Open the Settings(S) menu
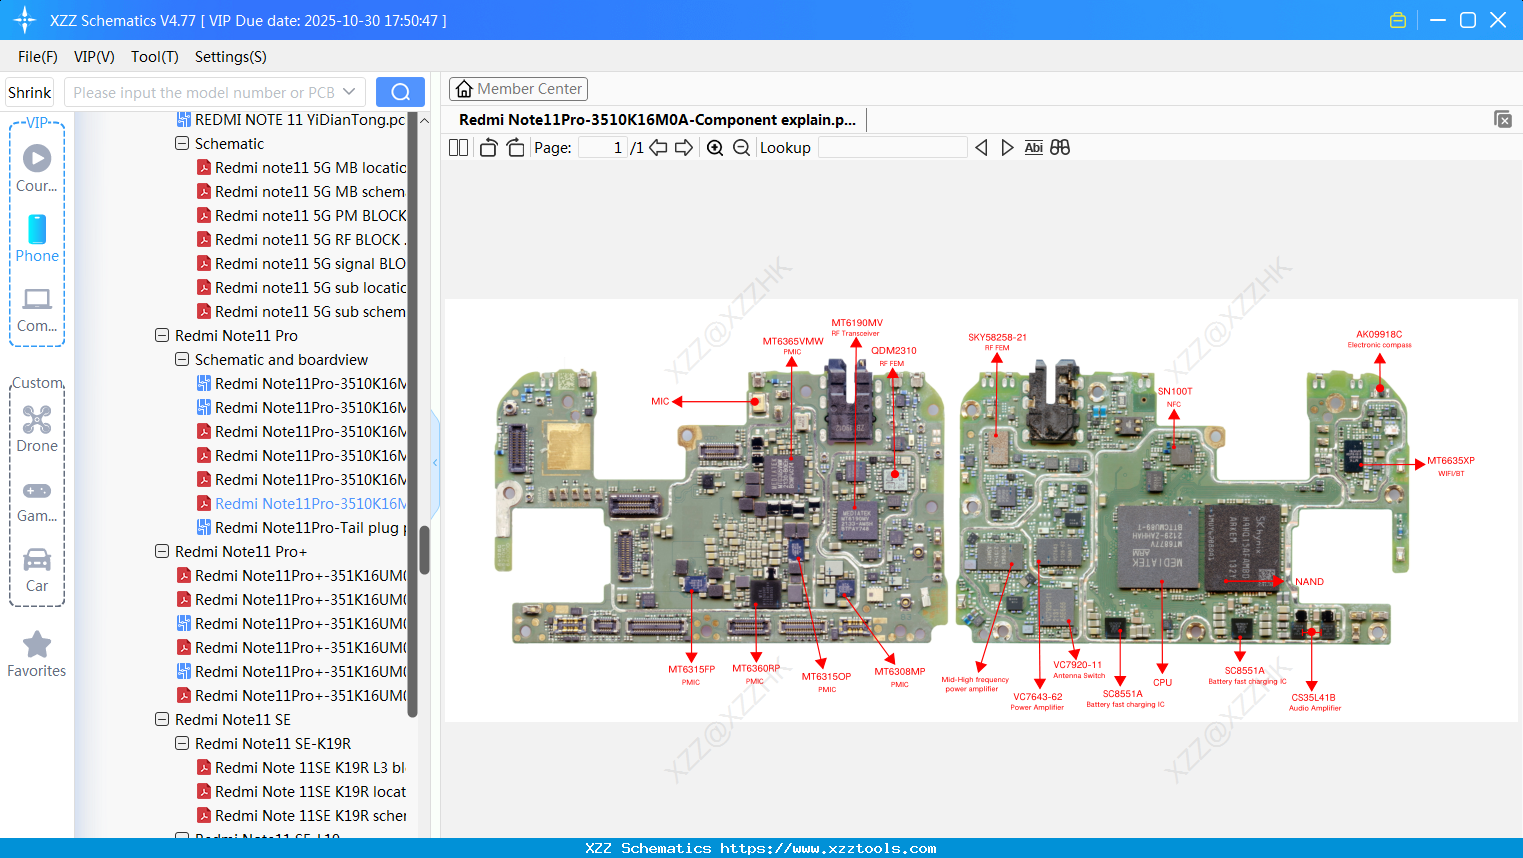The width and height of the screenshot is (1523, 858). point(230,57)
